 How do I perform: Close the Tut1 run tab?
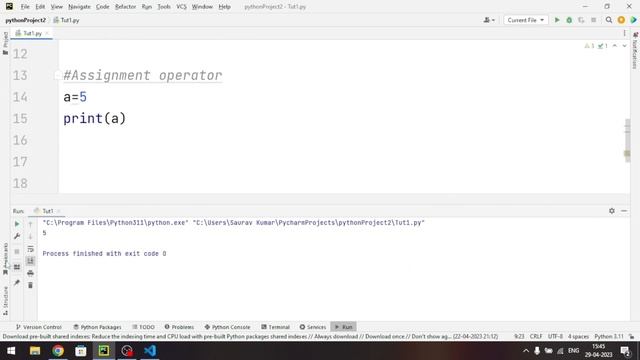59,211
